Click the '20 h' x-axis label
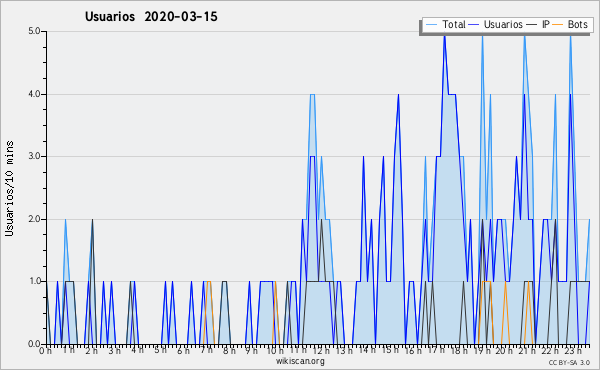The height and width of the screenshot is (370, 600). coord(505,351)
